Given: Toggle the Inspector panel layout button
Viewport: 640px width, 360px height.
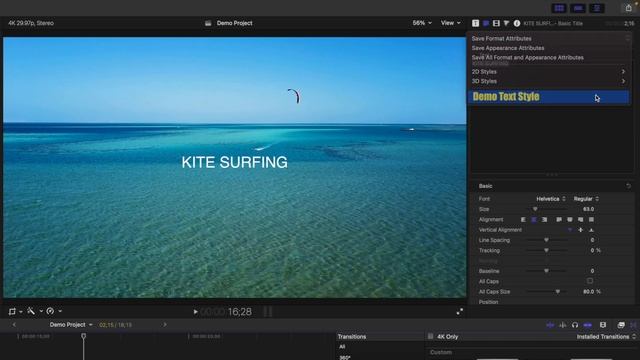Looking at the screenshot, I should pos(597,8).
